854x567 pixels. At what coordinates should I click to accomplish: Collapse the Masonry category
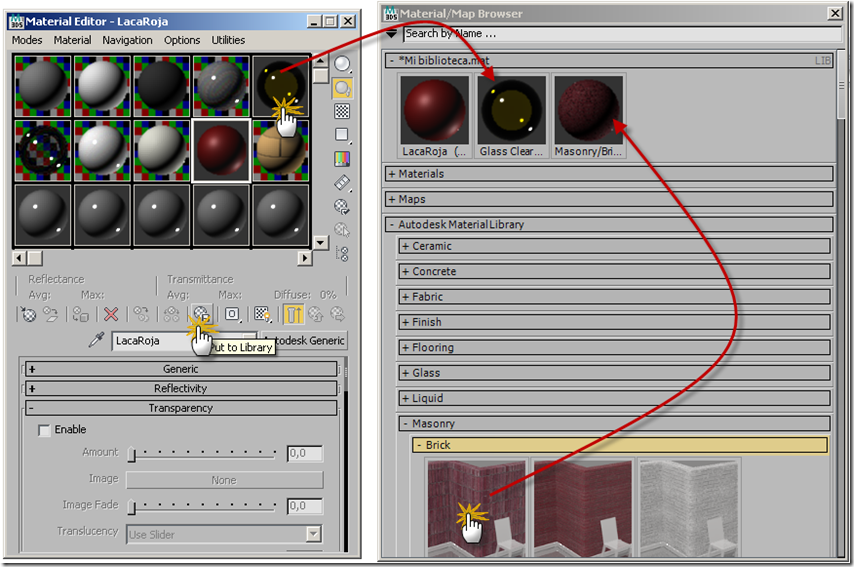coord(615,424)
